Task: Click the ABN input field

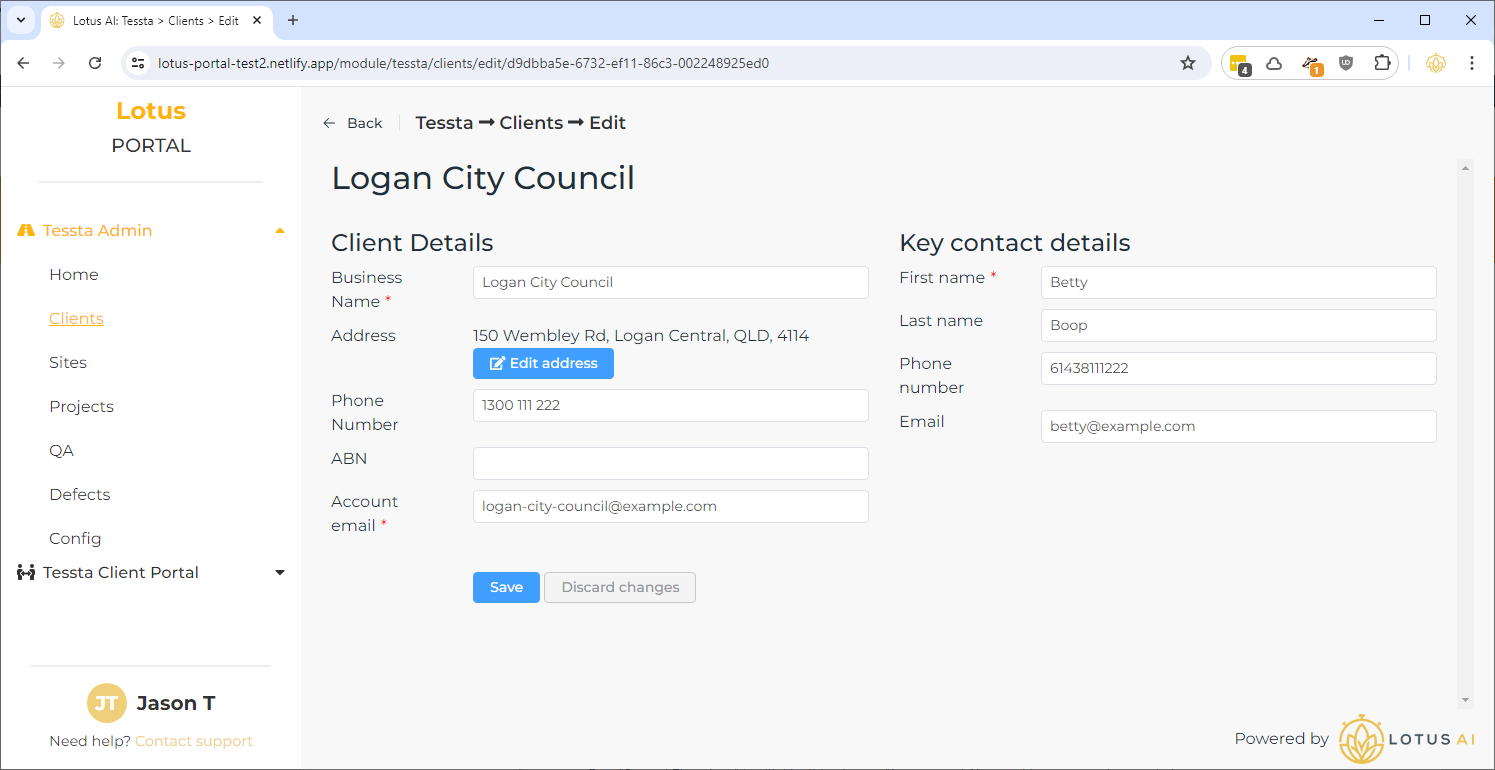Action: pyautogui.click(x=670, y=464)
